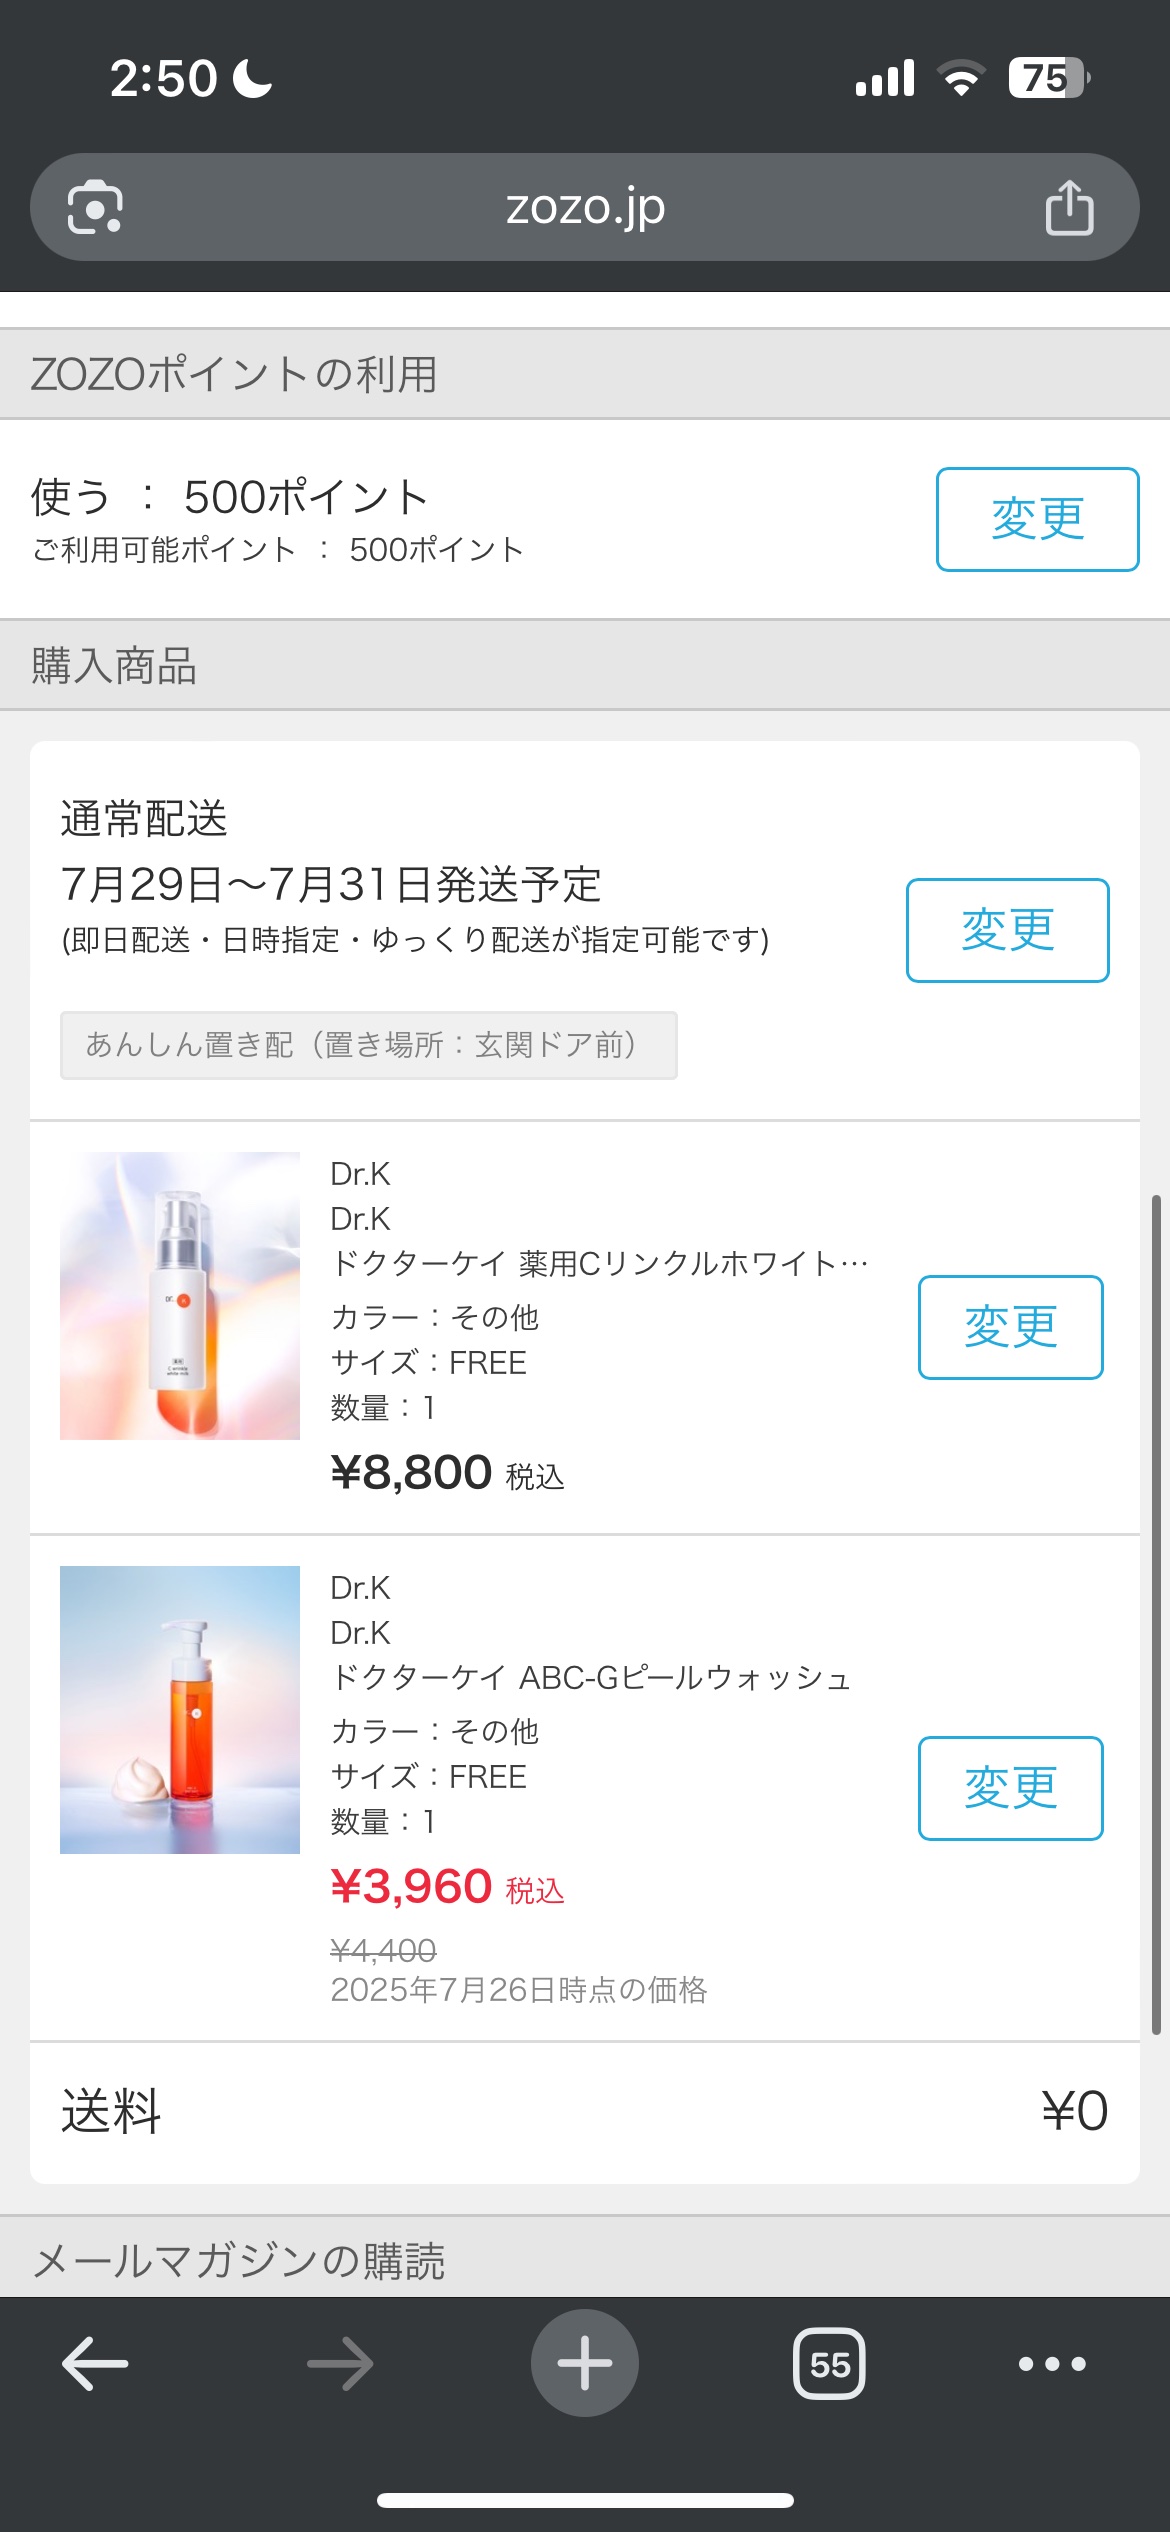Tap the share icon in address bar
This screenshot has width=1170, height=2532.
coord(1069,207)
